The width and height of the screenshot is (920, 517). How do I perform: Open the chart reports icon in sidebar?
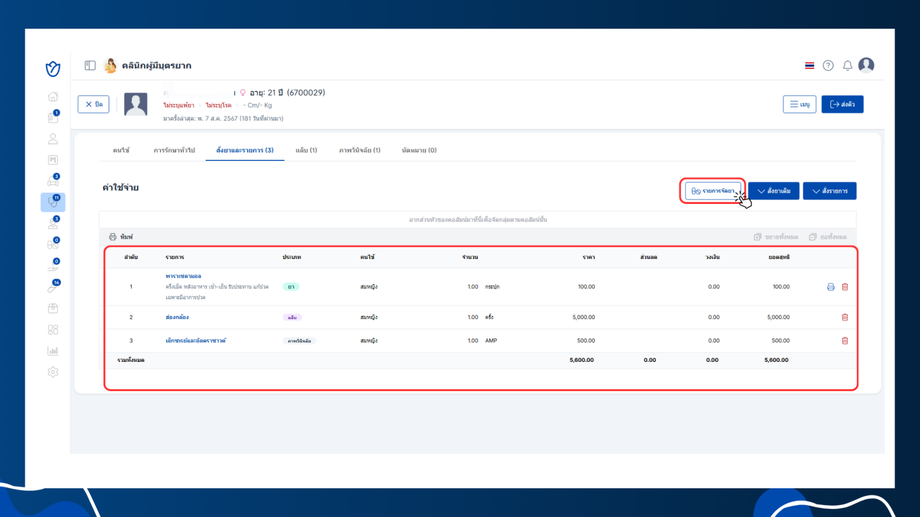point(53,351)
